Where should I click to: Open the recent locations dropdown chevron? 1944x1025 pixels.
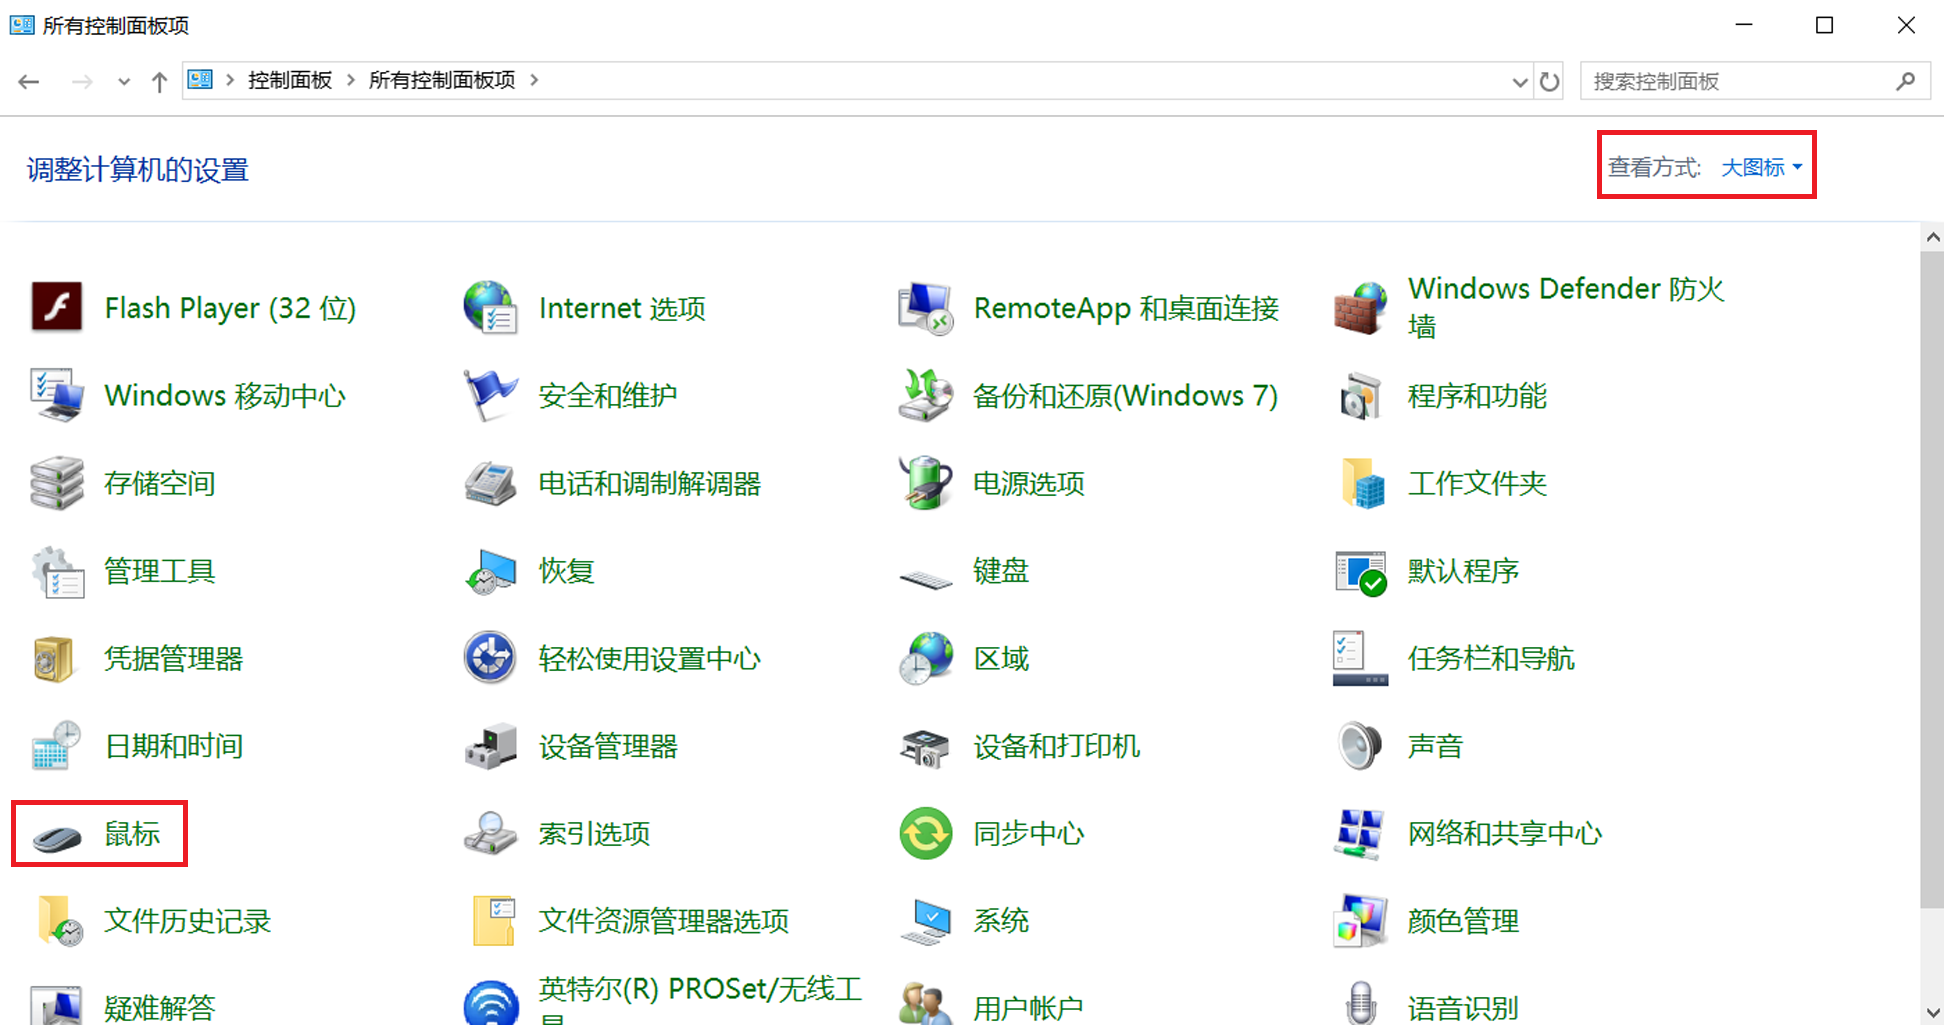click(124, 82)
